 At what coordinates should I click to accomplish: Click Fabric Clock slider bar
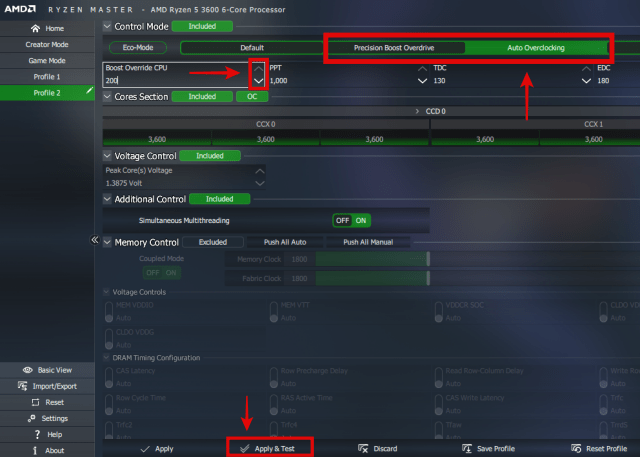click(372, 279)
